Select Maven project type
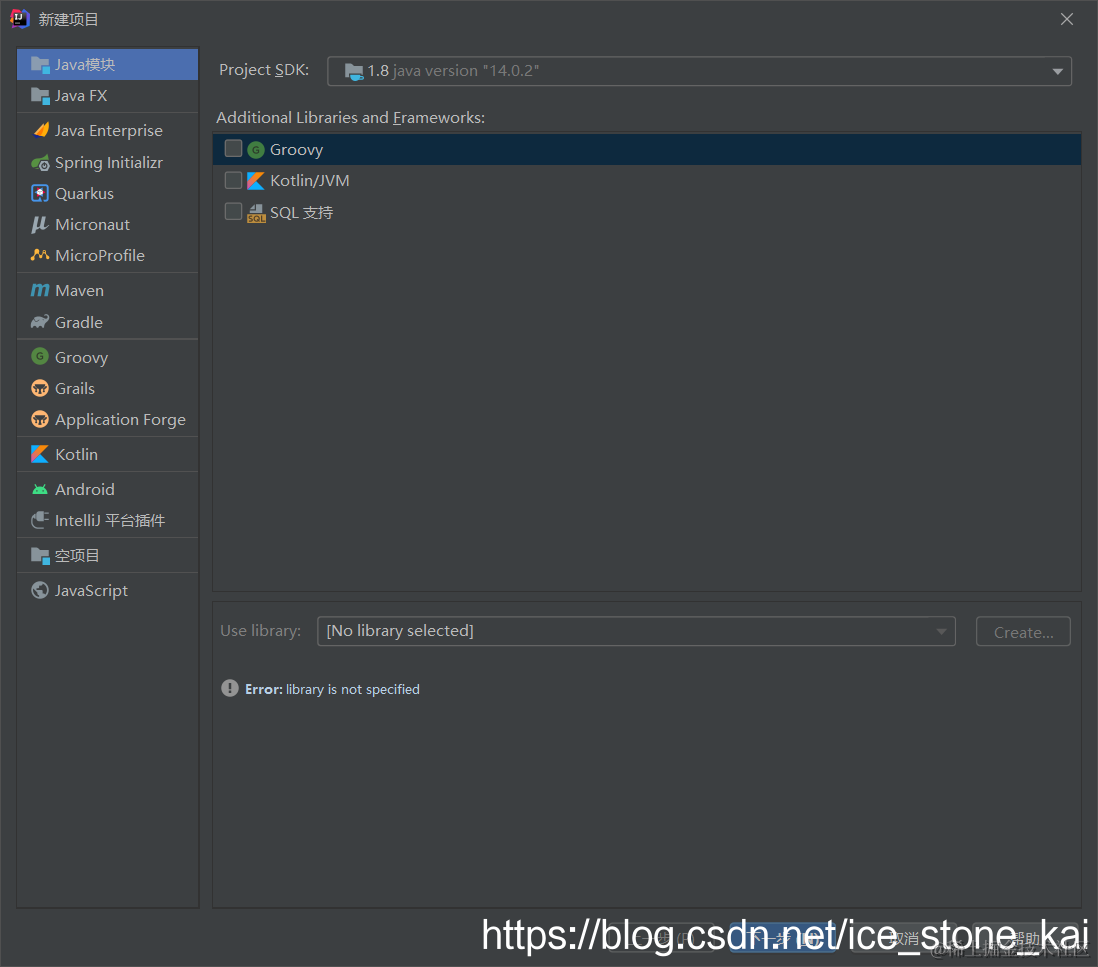Image resolution: width=1098 pixels, height=967 pixels. click(108, 290)
